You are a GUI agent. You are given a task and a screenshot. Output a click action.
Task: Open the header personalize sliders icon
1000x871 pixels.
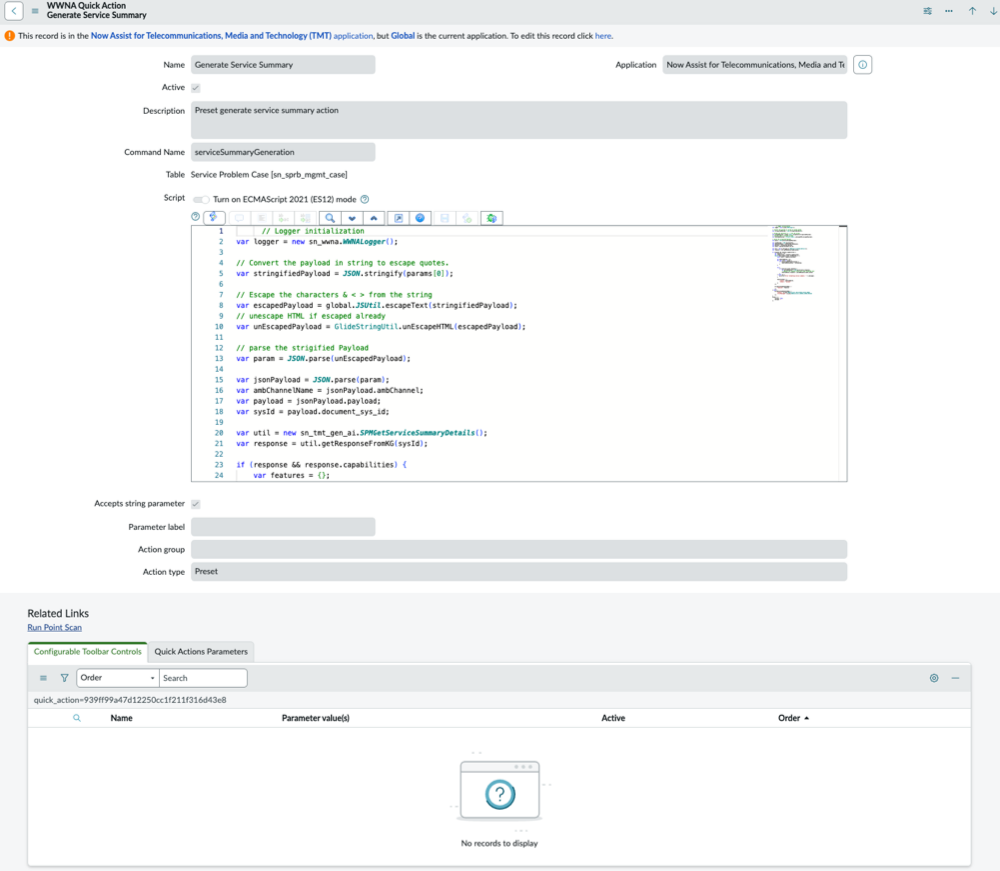[x=927, y=11]
